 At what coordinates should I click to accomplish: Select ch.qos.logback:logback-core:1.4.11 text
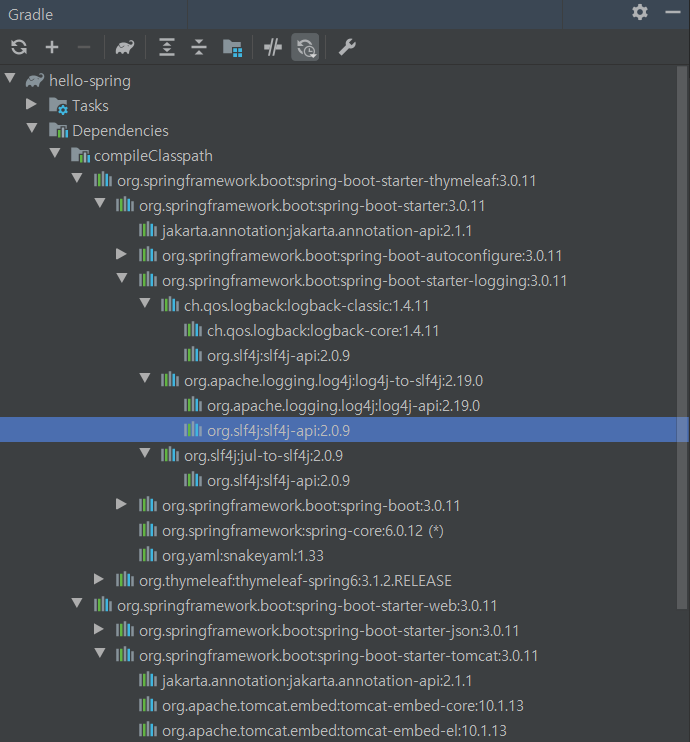(x=323, y=331)
